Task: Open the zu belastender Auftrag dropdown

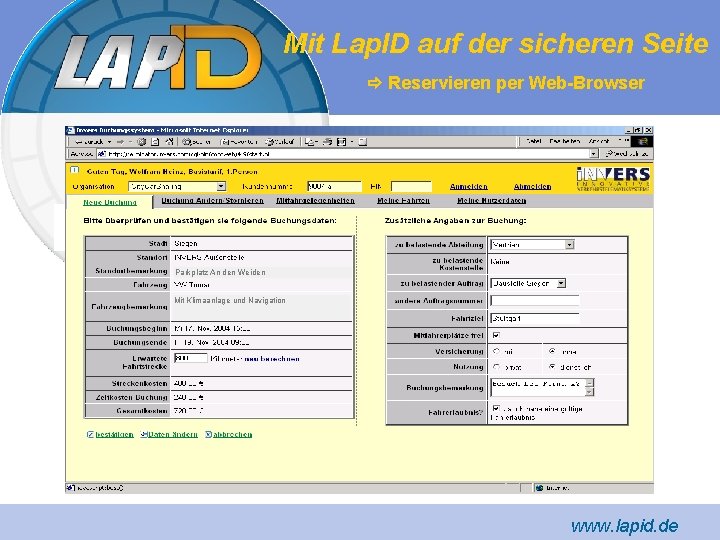Action: point(561,283)
